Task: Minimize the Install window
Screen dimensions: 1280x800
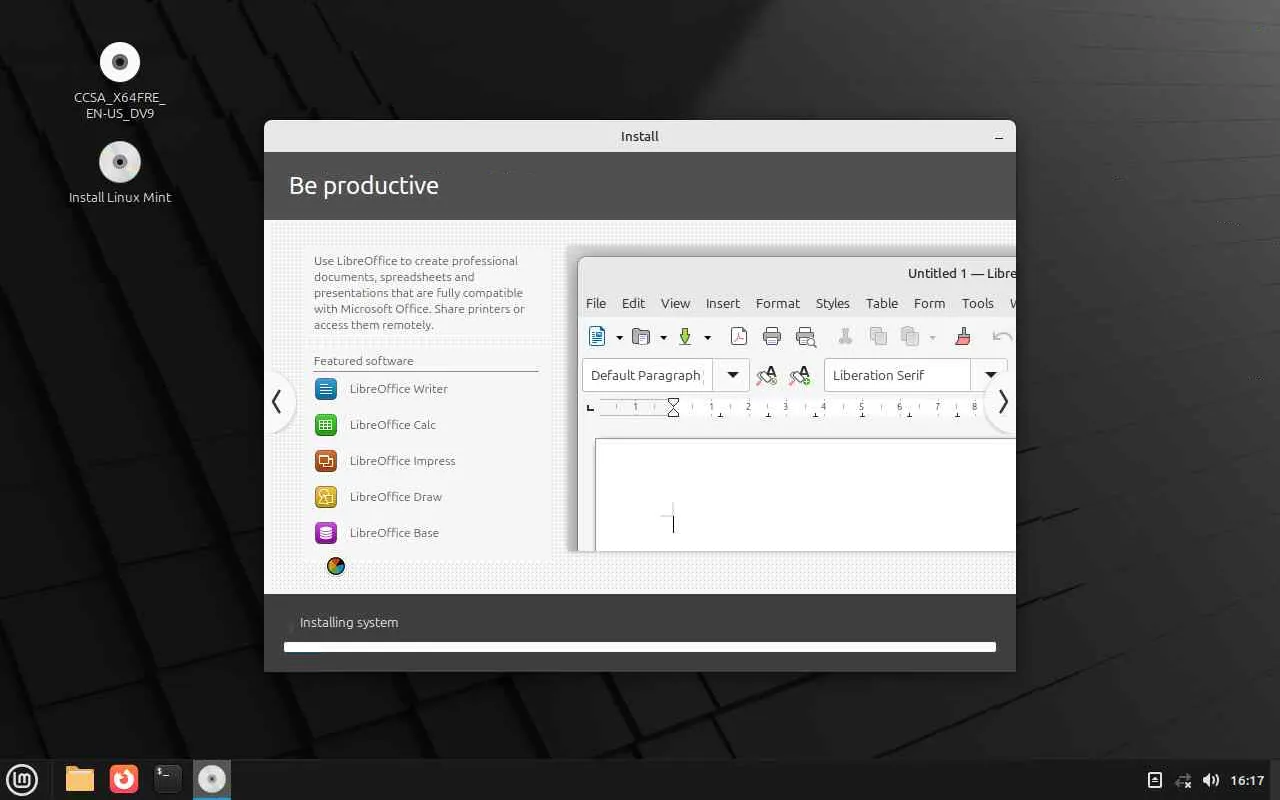Action: 999,137
